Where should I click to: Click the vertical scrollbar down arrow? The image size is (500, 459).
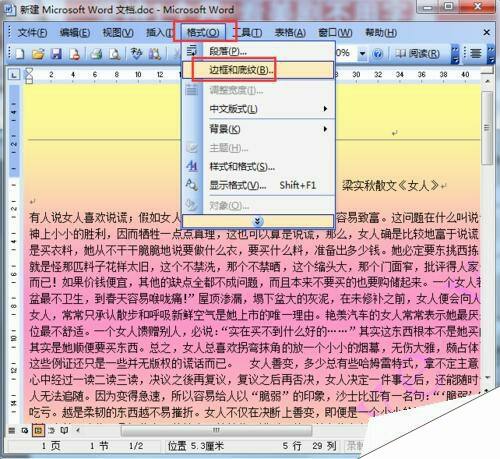[488, 377]
